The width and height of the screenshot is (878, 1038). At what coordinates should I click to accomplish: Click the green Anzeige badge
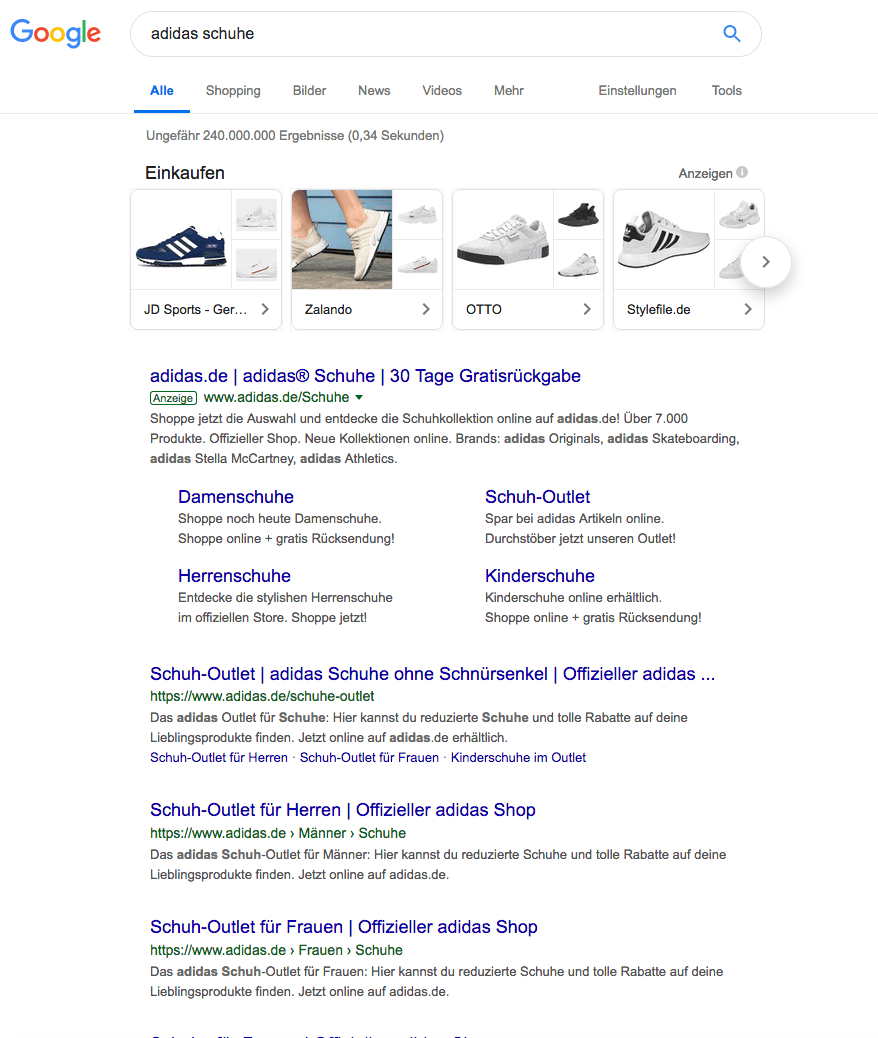coord(173,398)
